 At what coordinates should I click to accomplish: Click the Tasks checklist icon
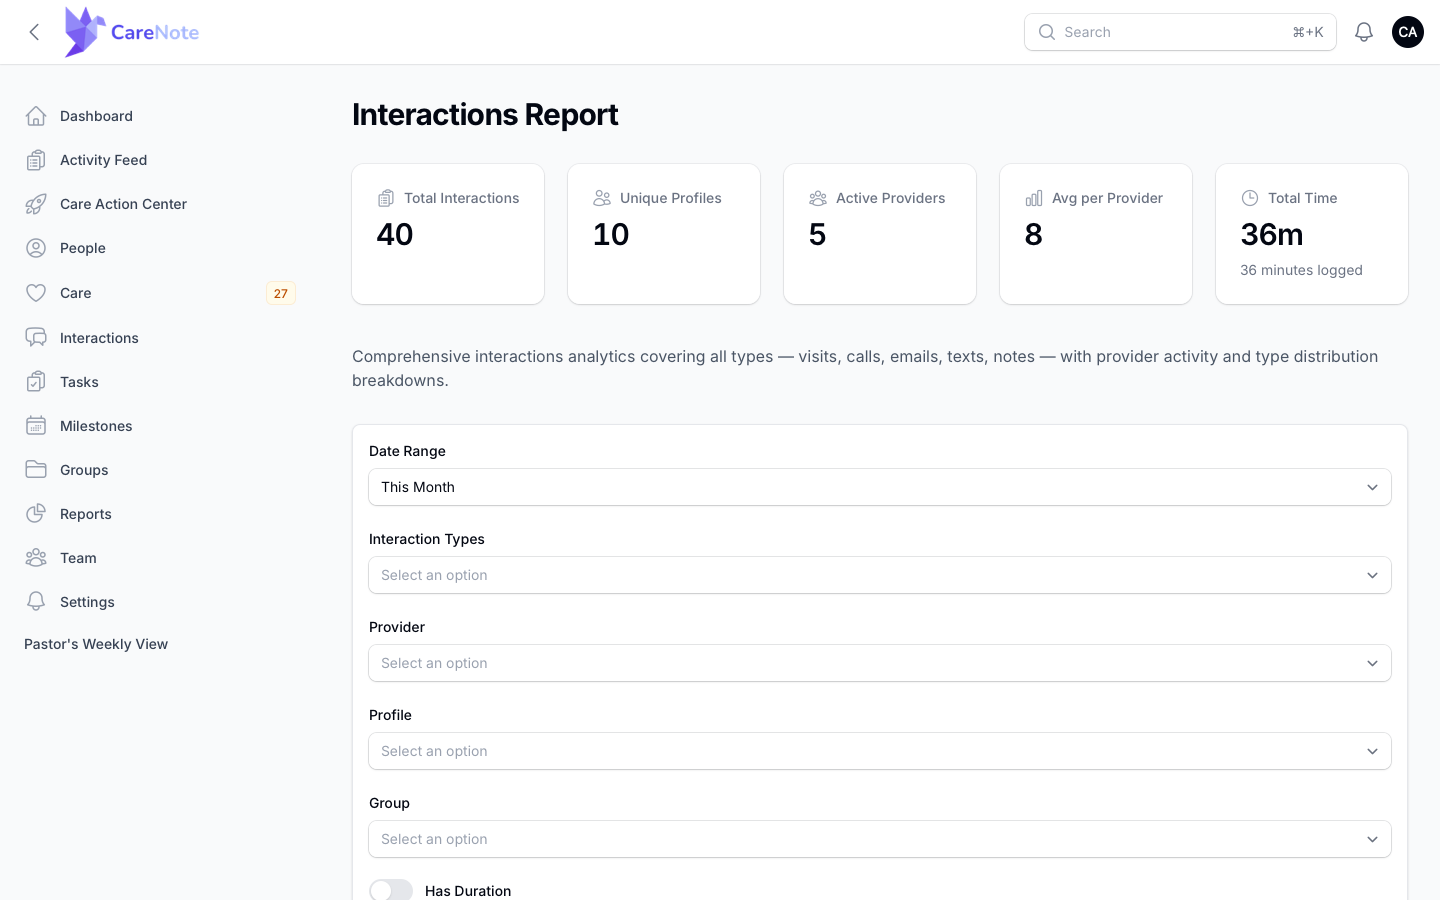36,382
